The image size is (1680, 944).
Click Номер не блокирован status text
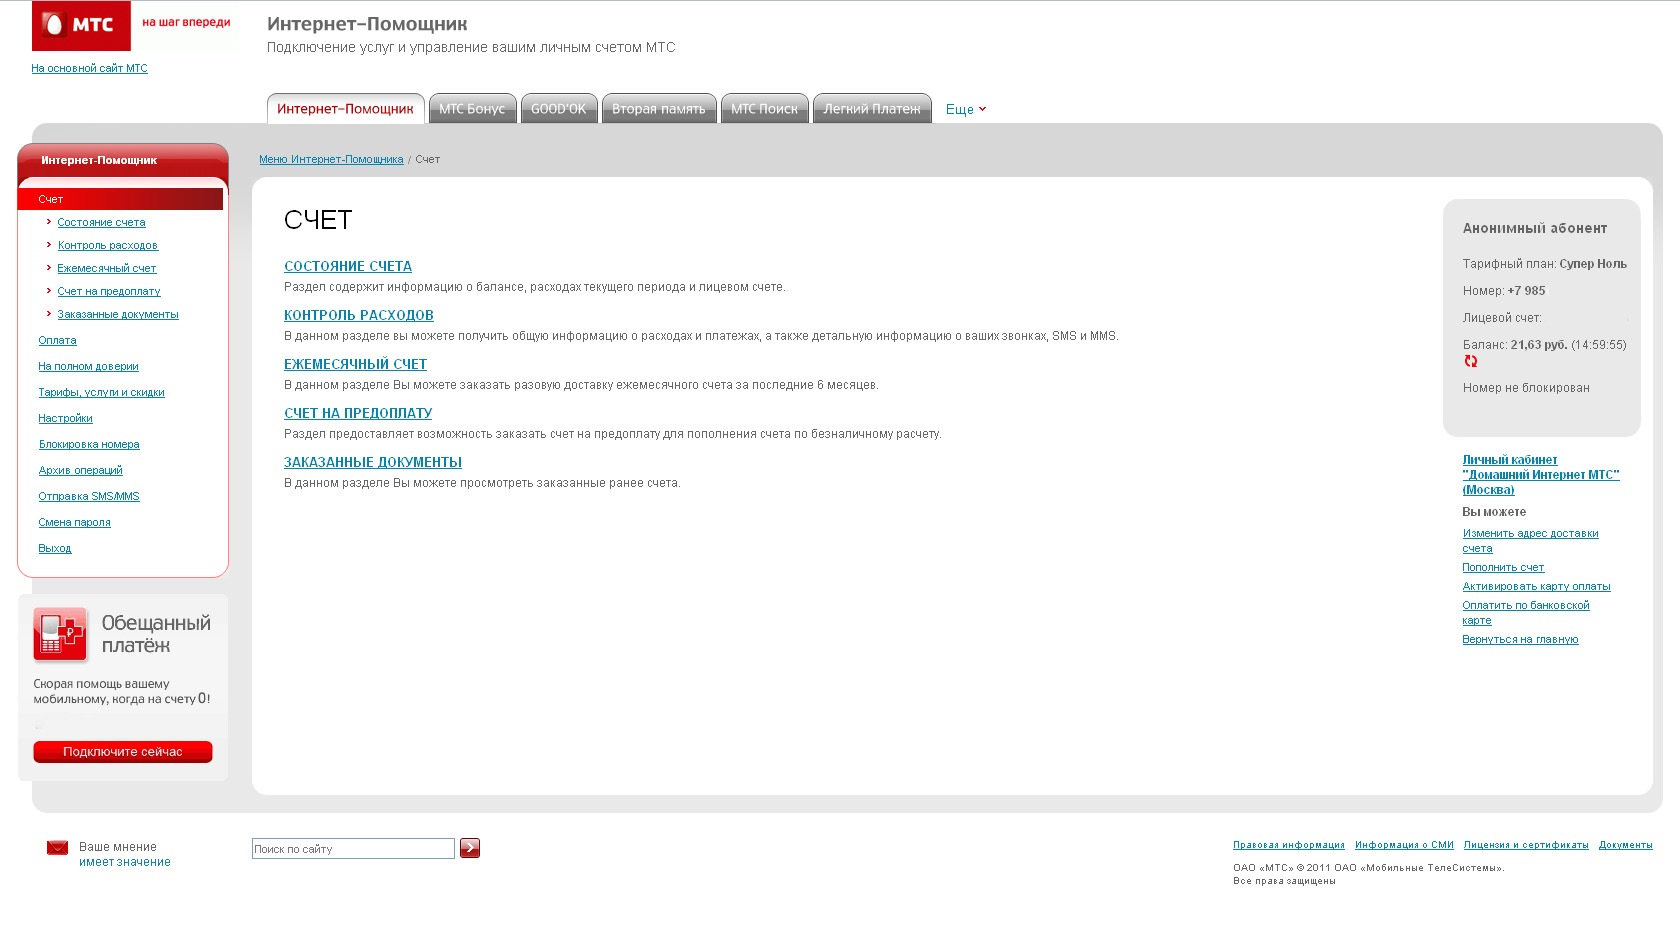pos(1526,388)
